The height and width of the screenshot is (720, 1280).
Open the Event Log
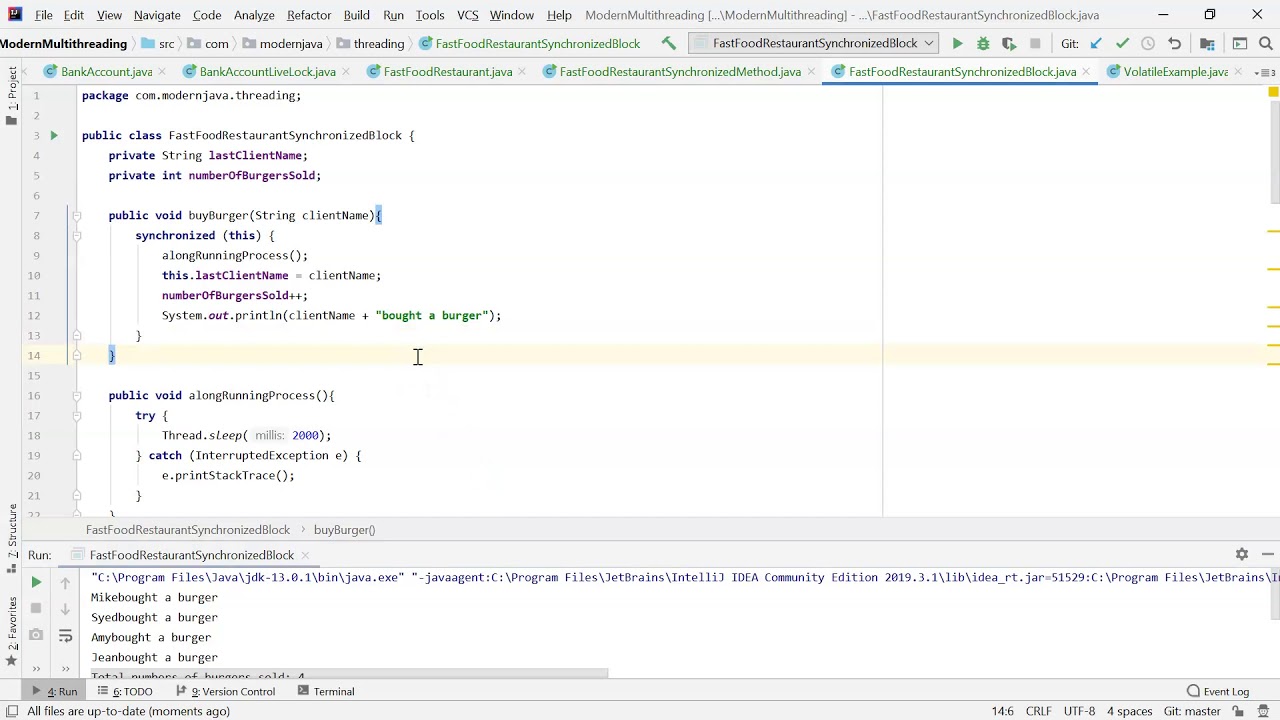coord(1218,692)
